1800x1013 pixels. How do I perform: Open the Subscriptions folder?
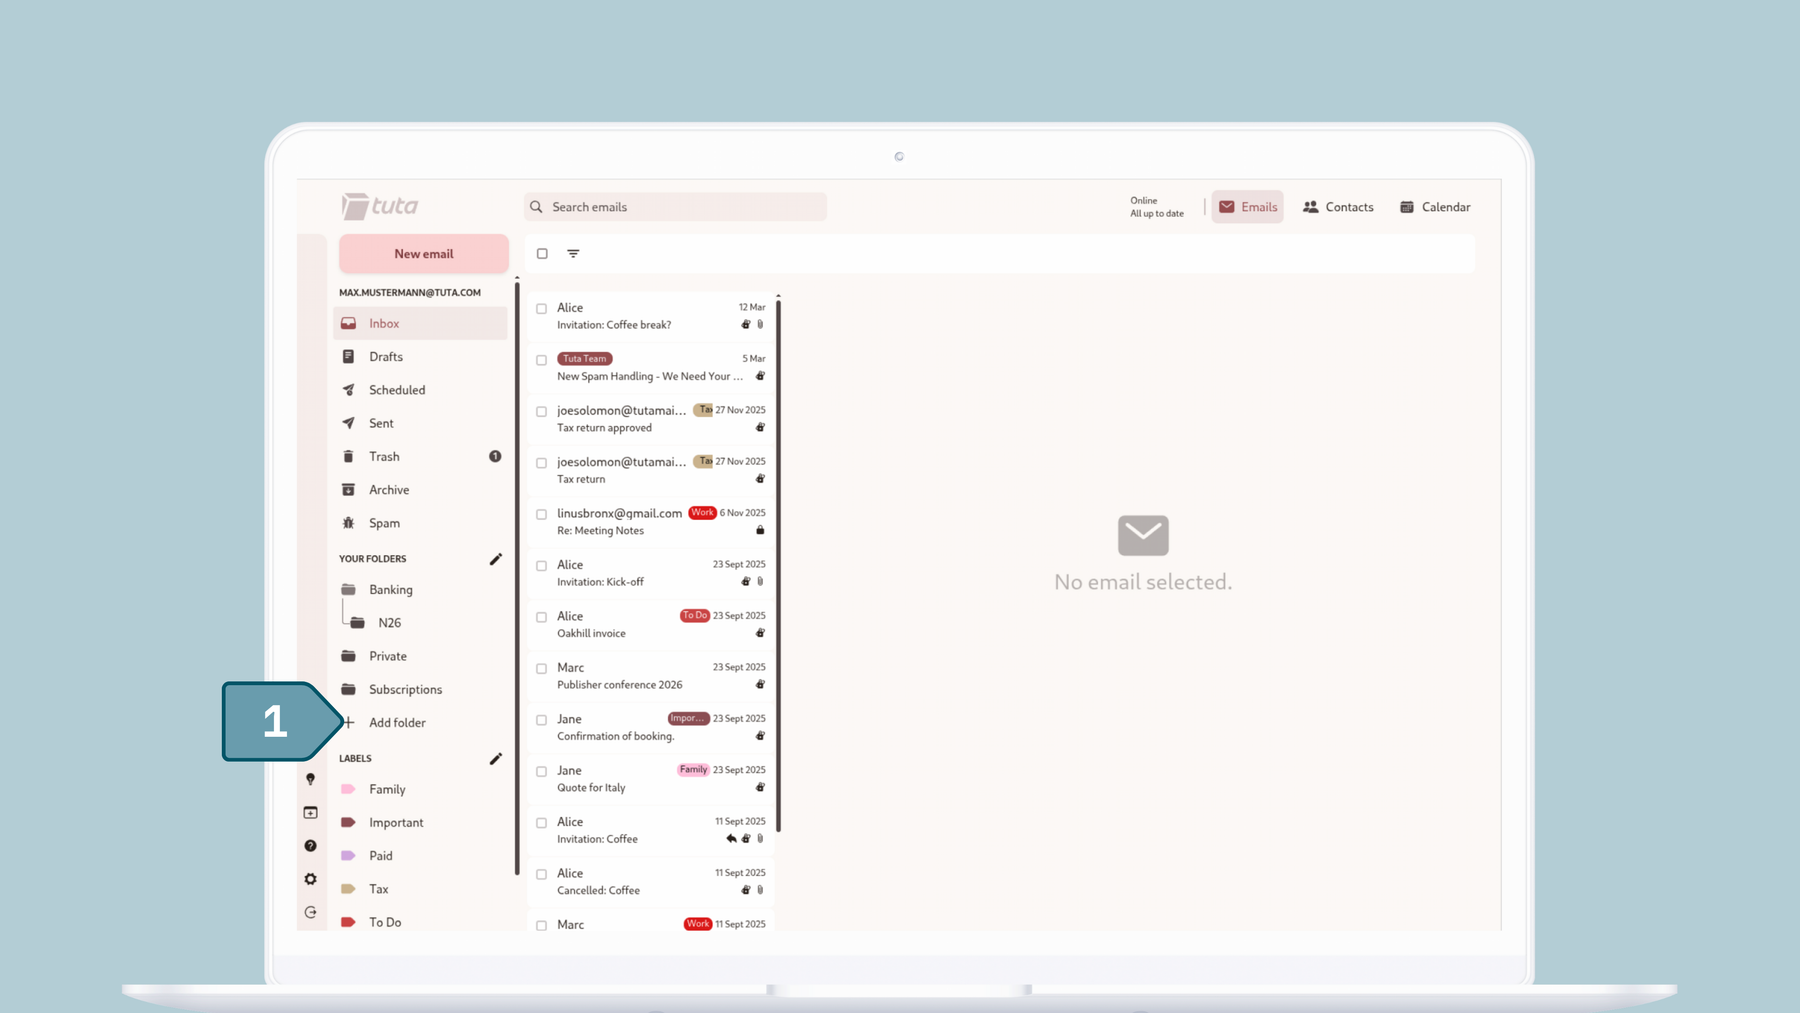420,689
